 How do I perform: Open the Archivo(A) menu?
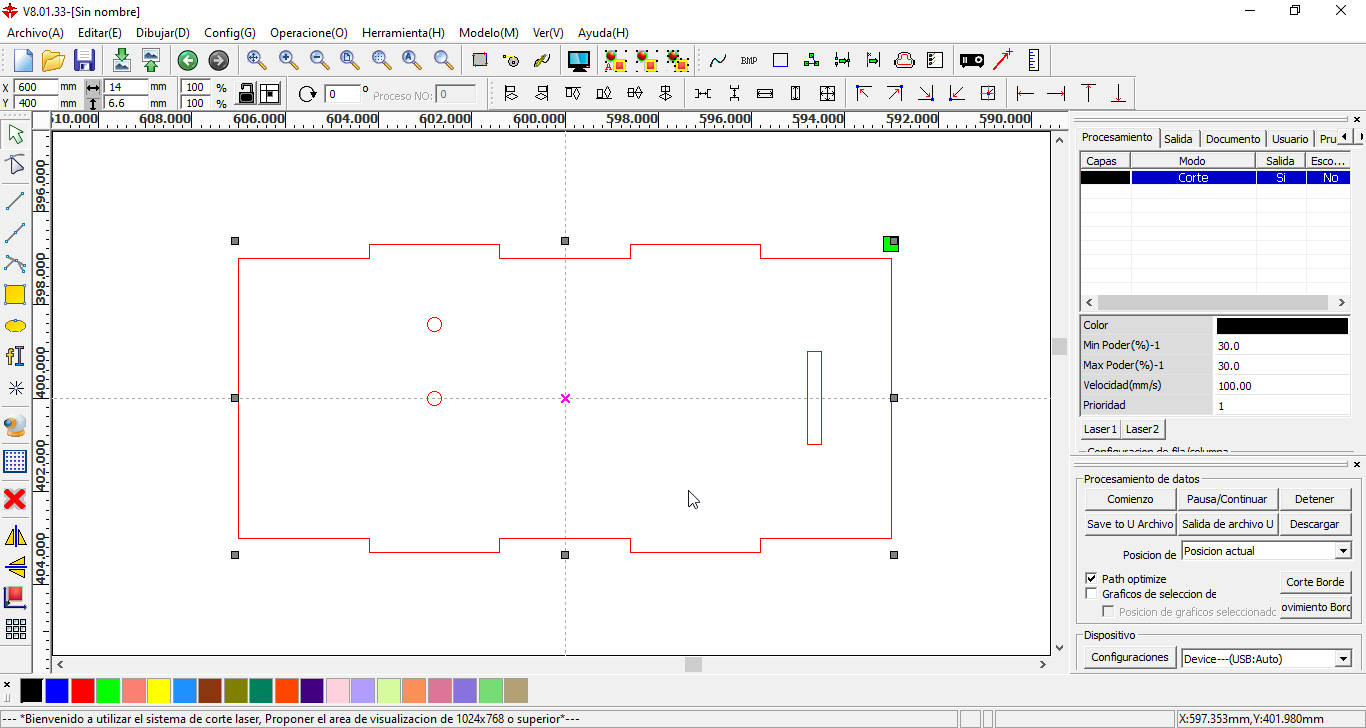click(x=35, y=33)
